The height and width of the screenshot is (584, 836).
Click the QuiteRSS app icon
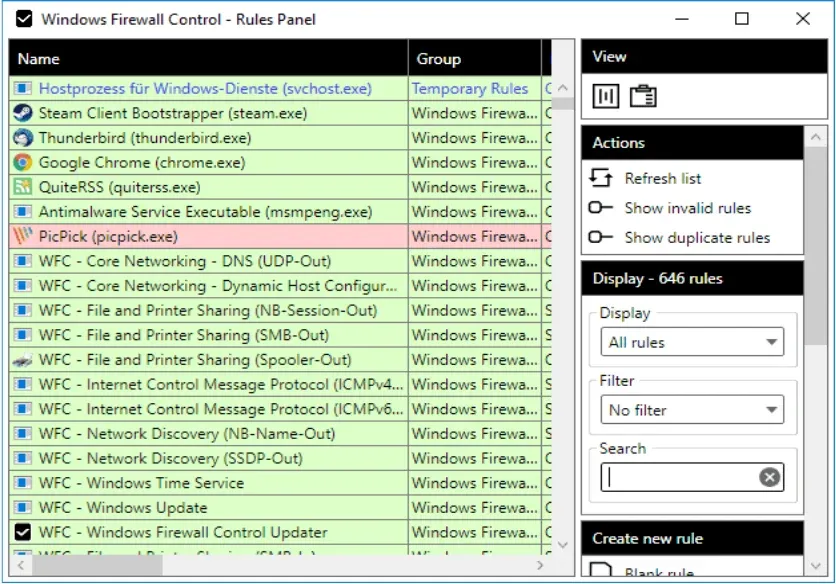[22, 187]
